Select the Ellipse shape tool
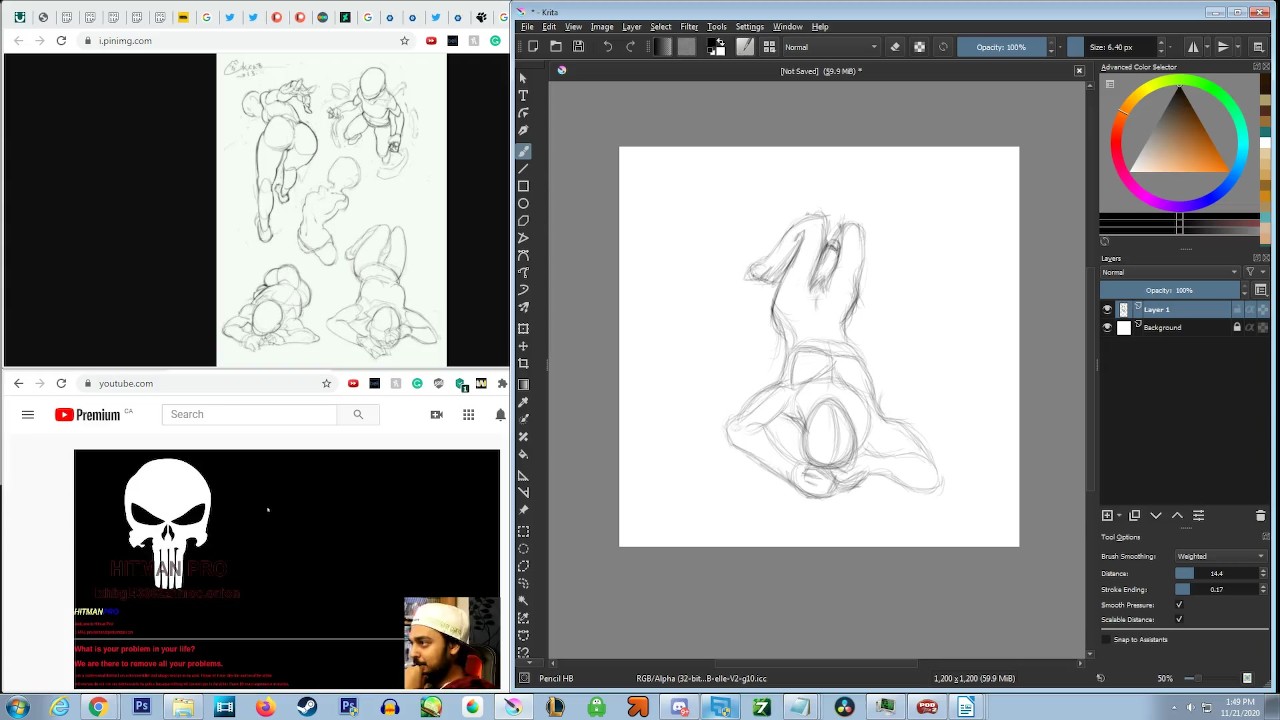The height and width of the screenshot is (720, 1280). tap(523, 204)
